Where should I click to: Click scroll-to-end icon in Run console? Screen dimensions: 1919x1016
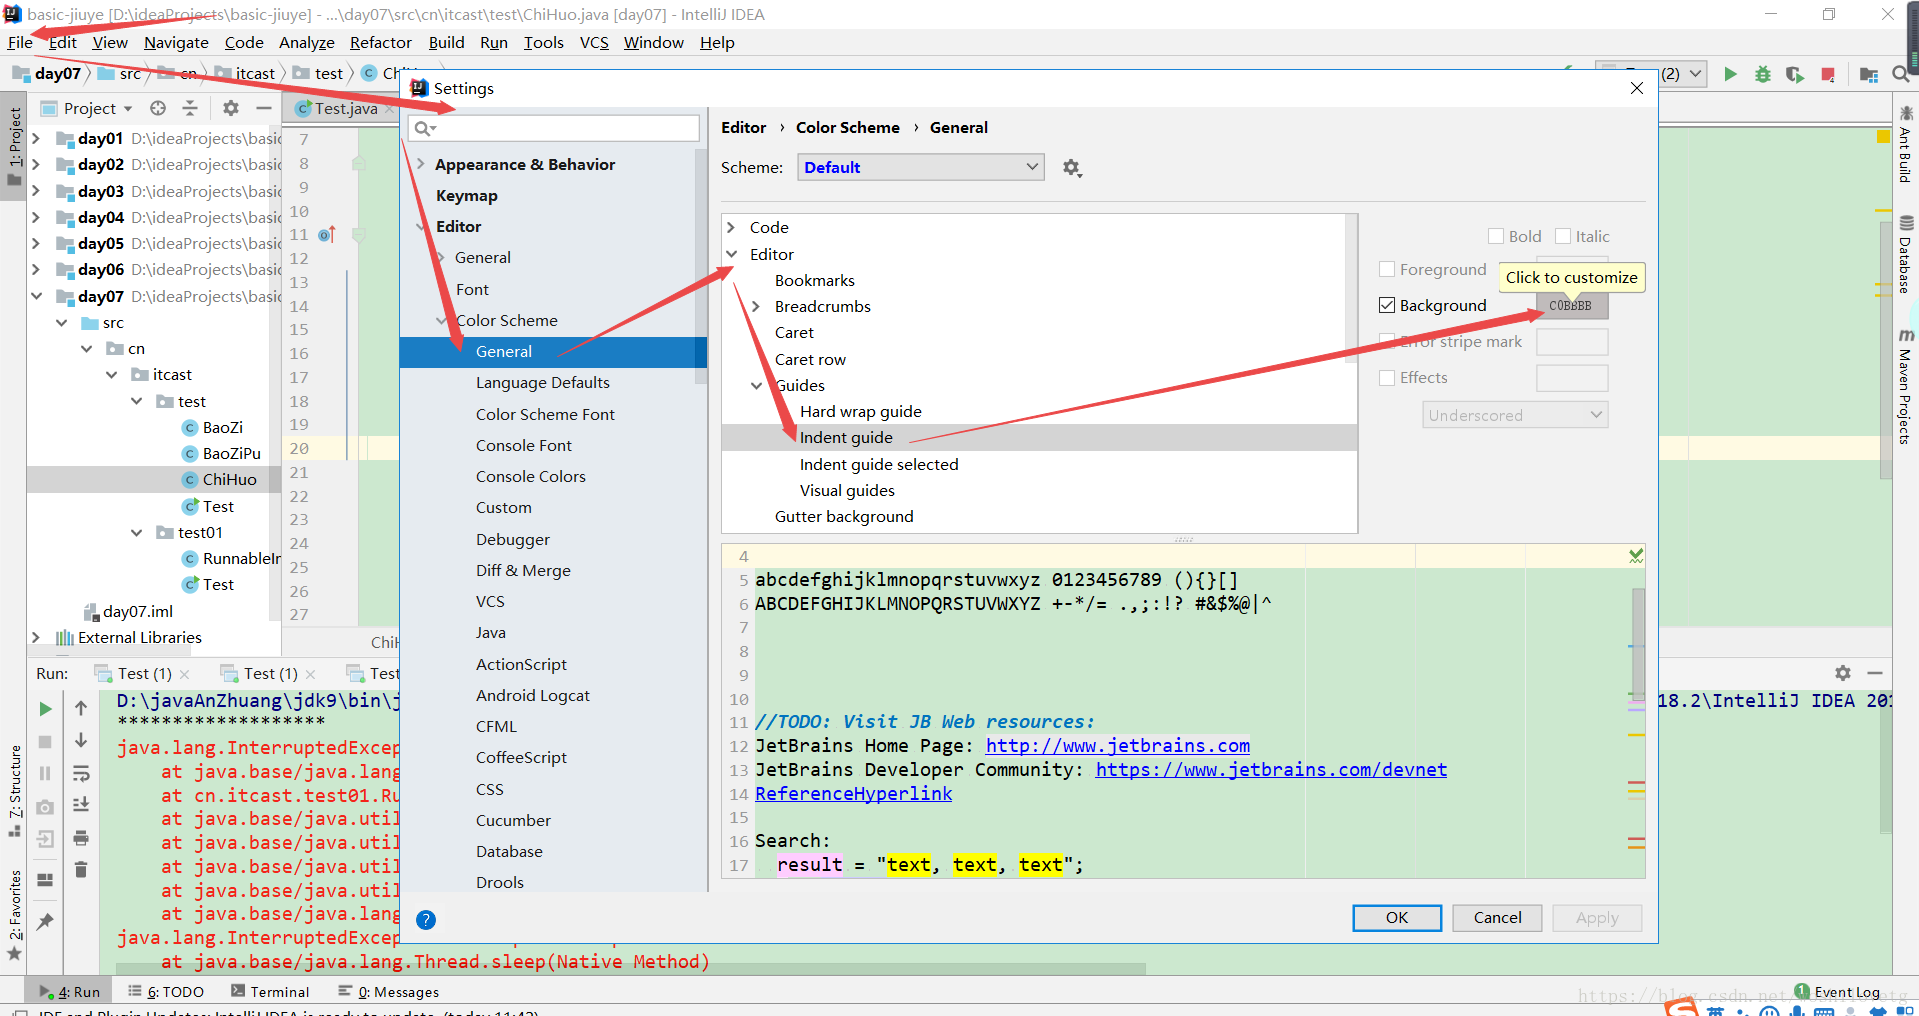pos(81,805)
